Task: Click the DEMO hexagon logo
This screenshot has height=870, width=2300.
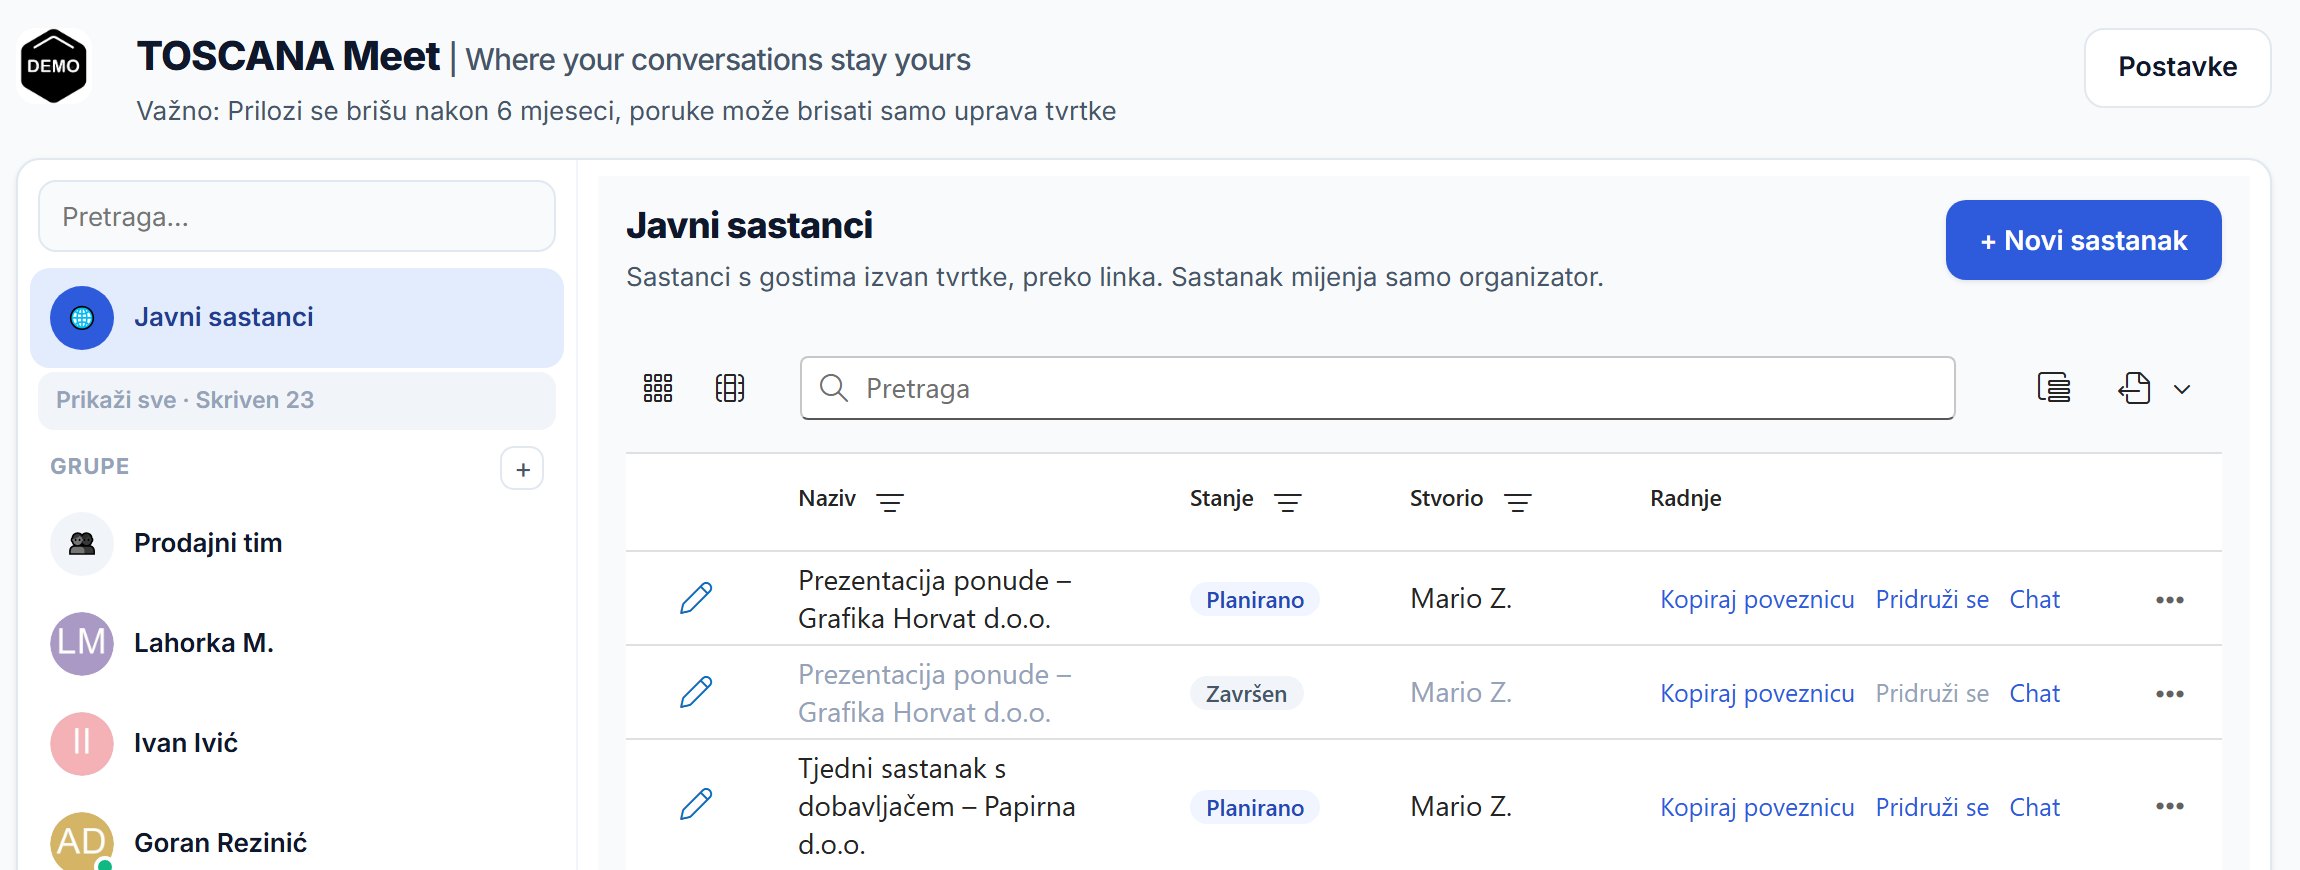Action: (x=54, y=66)
